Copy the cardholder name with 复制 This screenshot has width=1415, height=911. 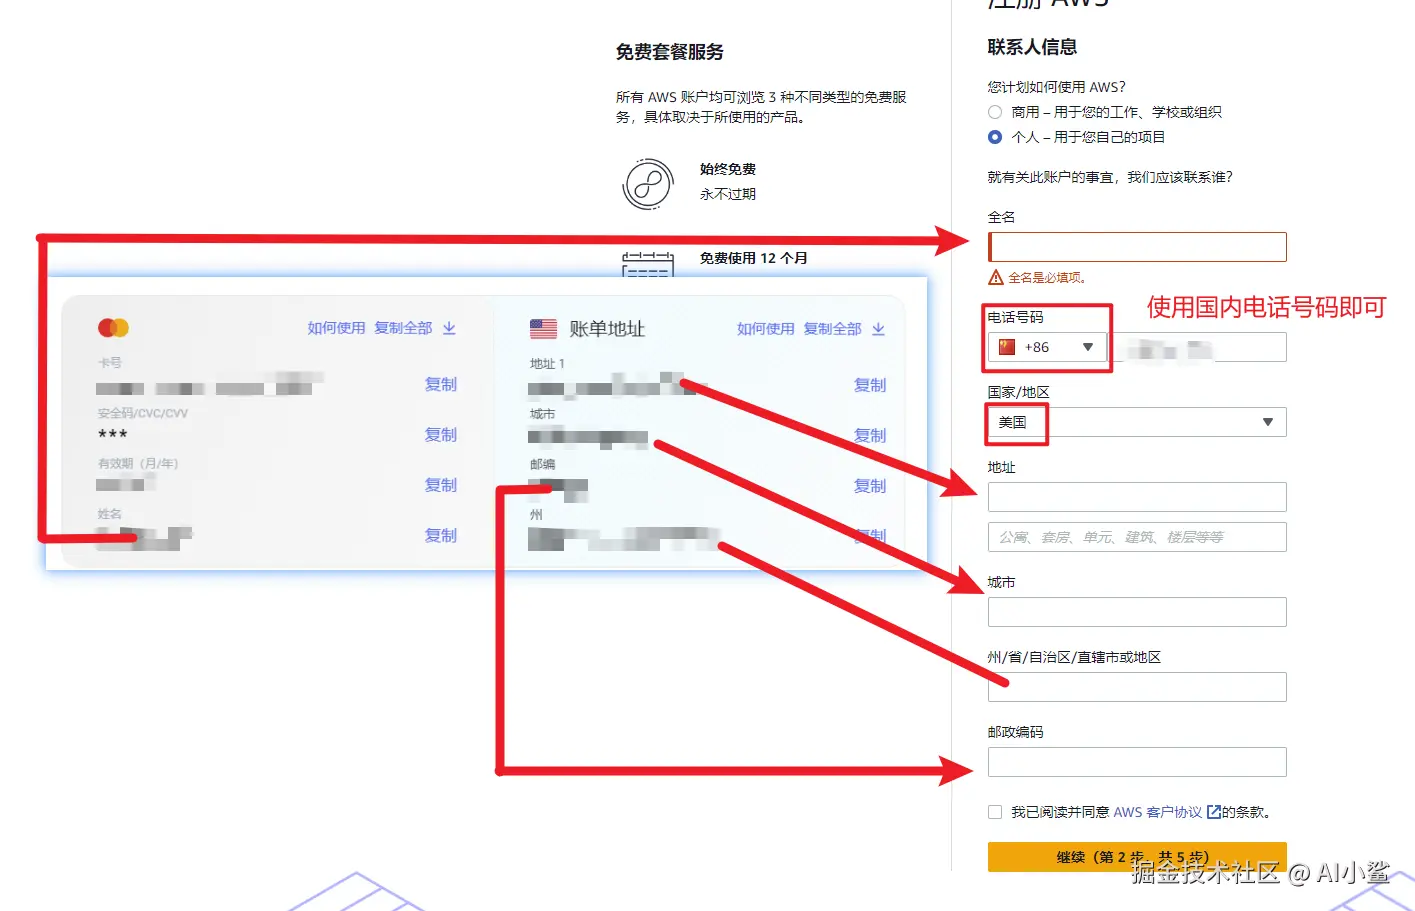tap(441, 535)
